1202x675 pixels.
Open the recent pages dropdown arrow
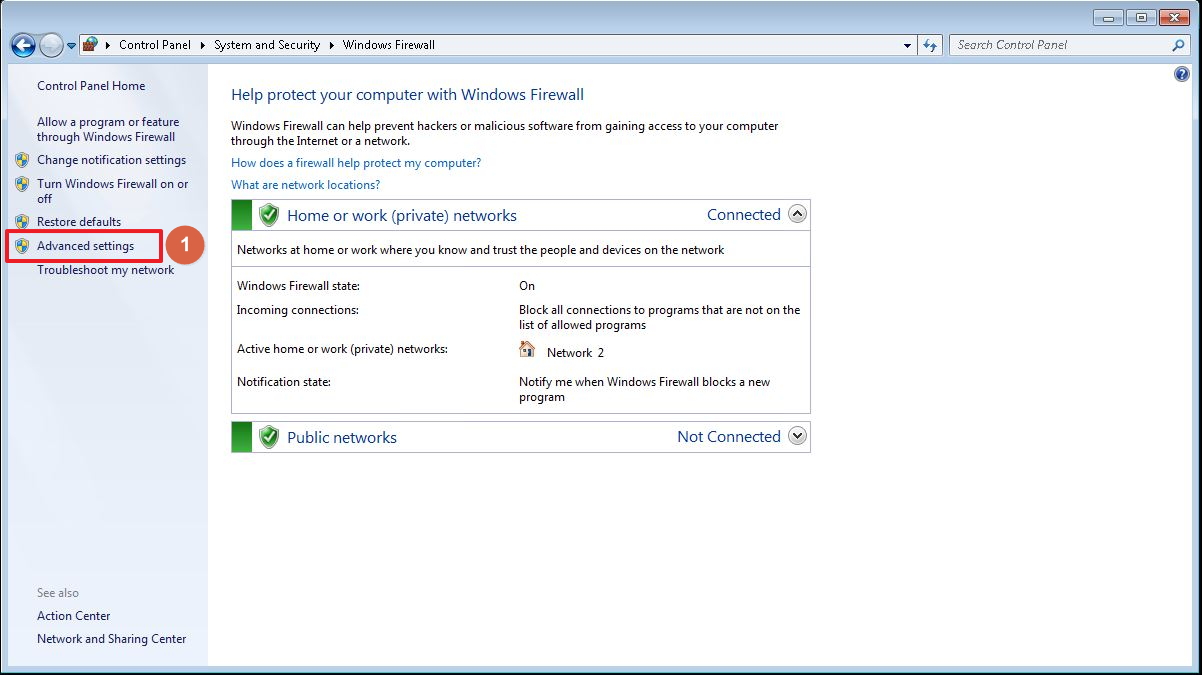coord(71,46)
